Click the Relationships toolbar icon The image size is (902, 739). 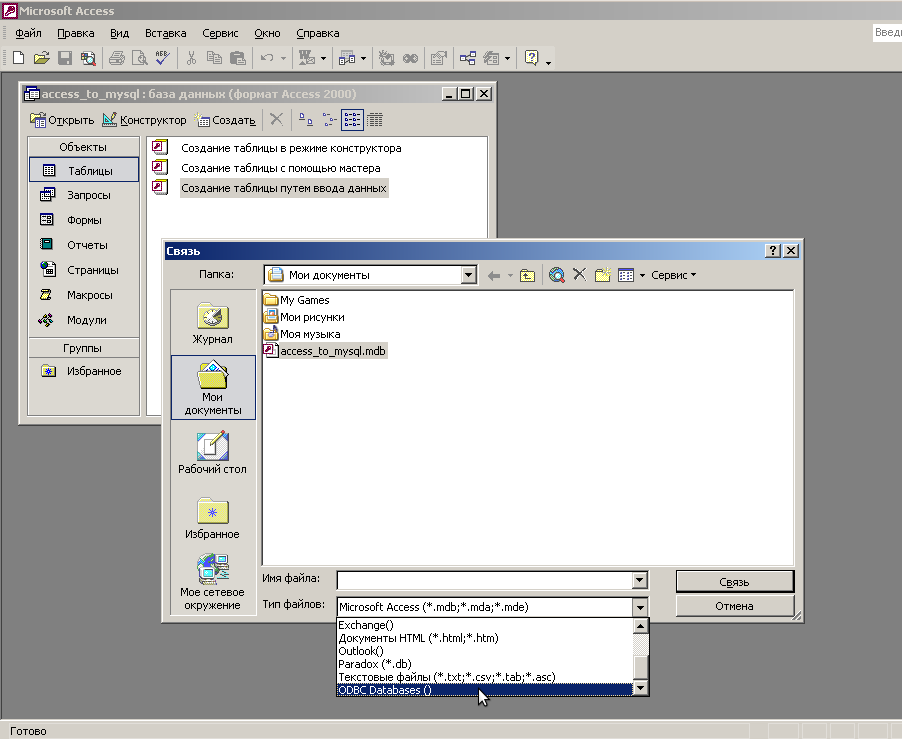tap(468, 58)
